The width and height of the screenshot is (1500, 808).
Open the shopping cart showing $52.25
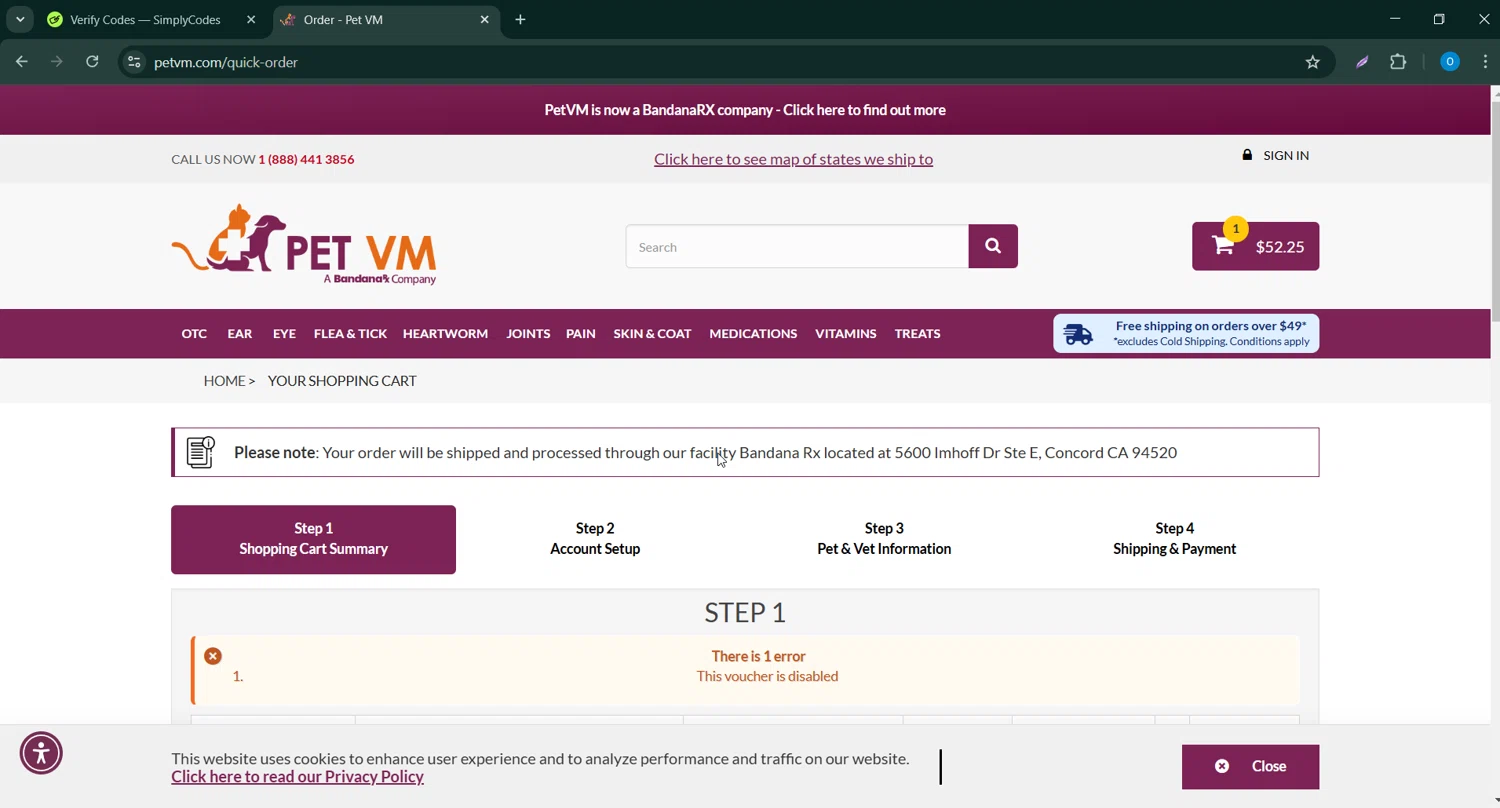(x=1255, y=246)
